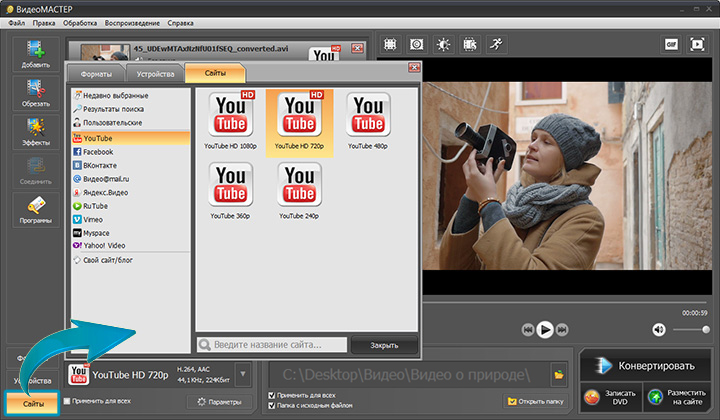Click the highlighted Сайты button at bottom-left
The image size is (720, 420).
(x=33, y=403)
